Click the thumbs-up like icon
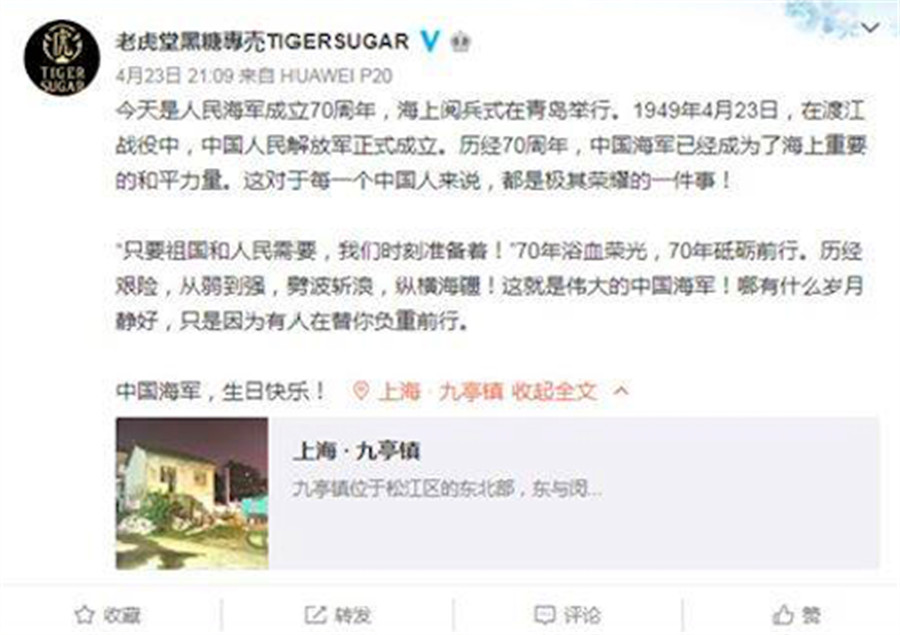 (783, 615)
